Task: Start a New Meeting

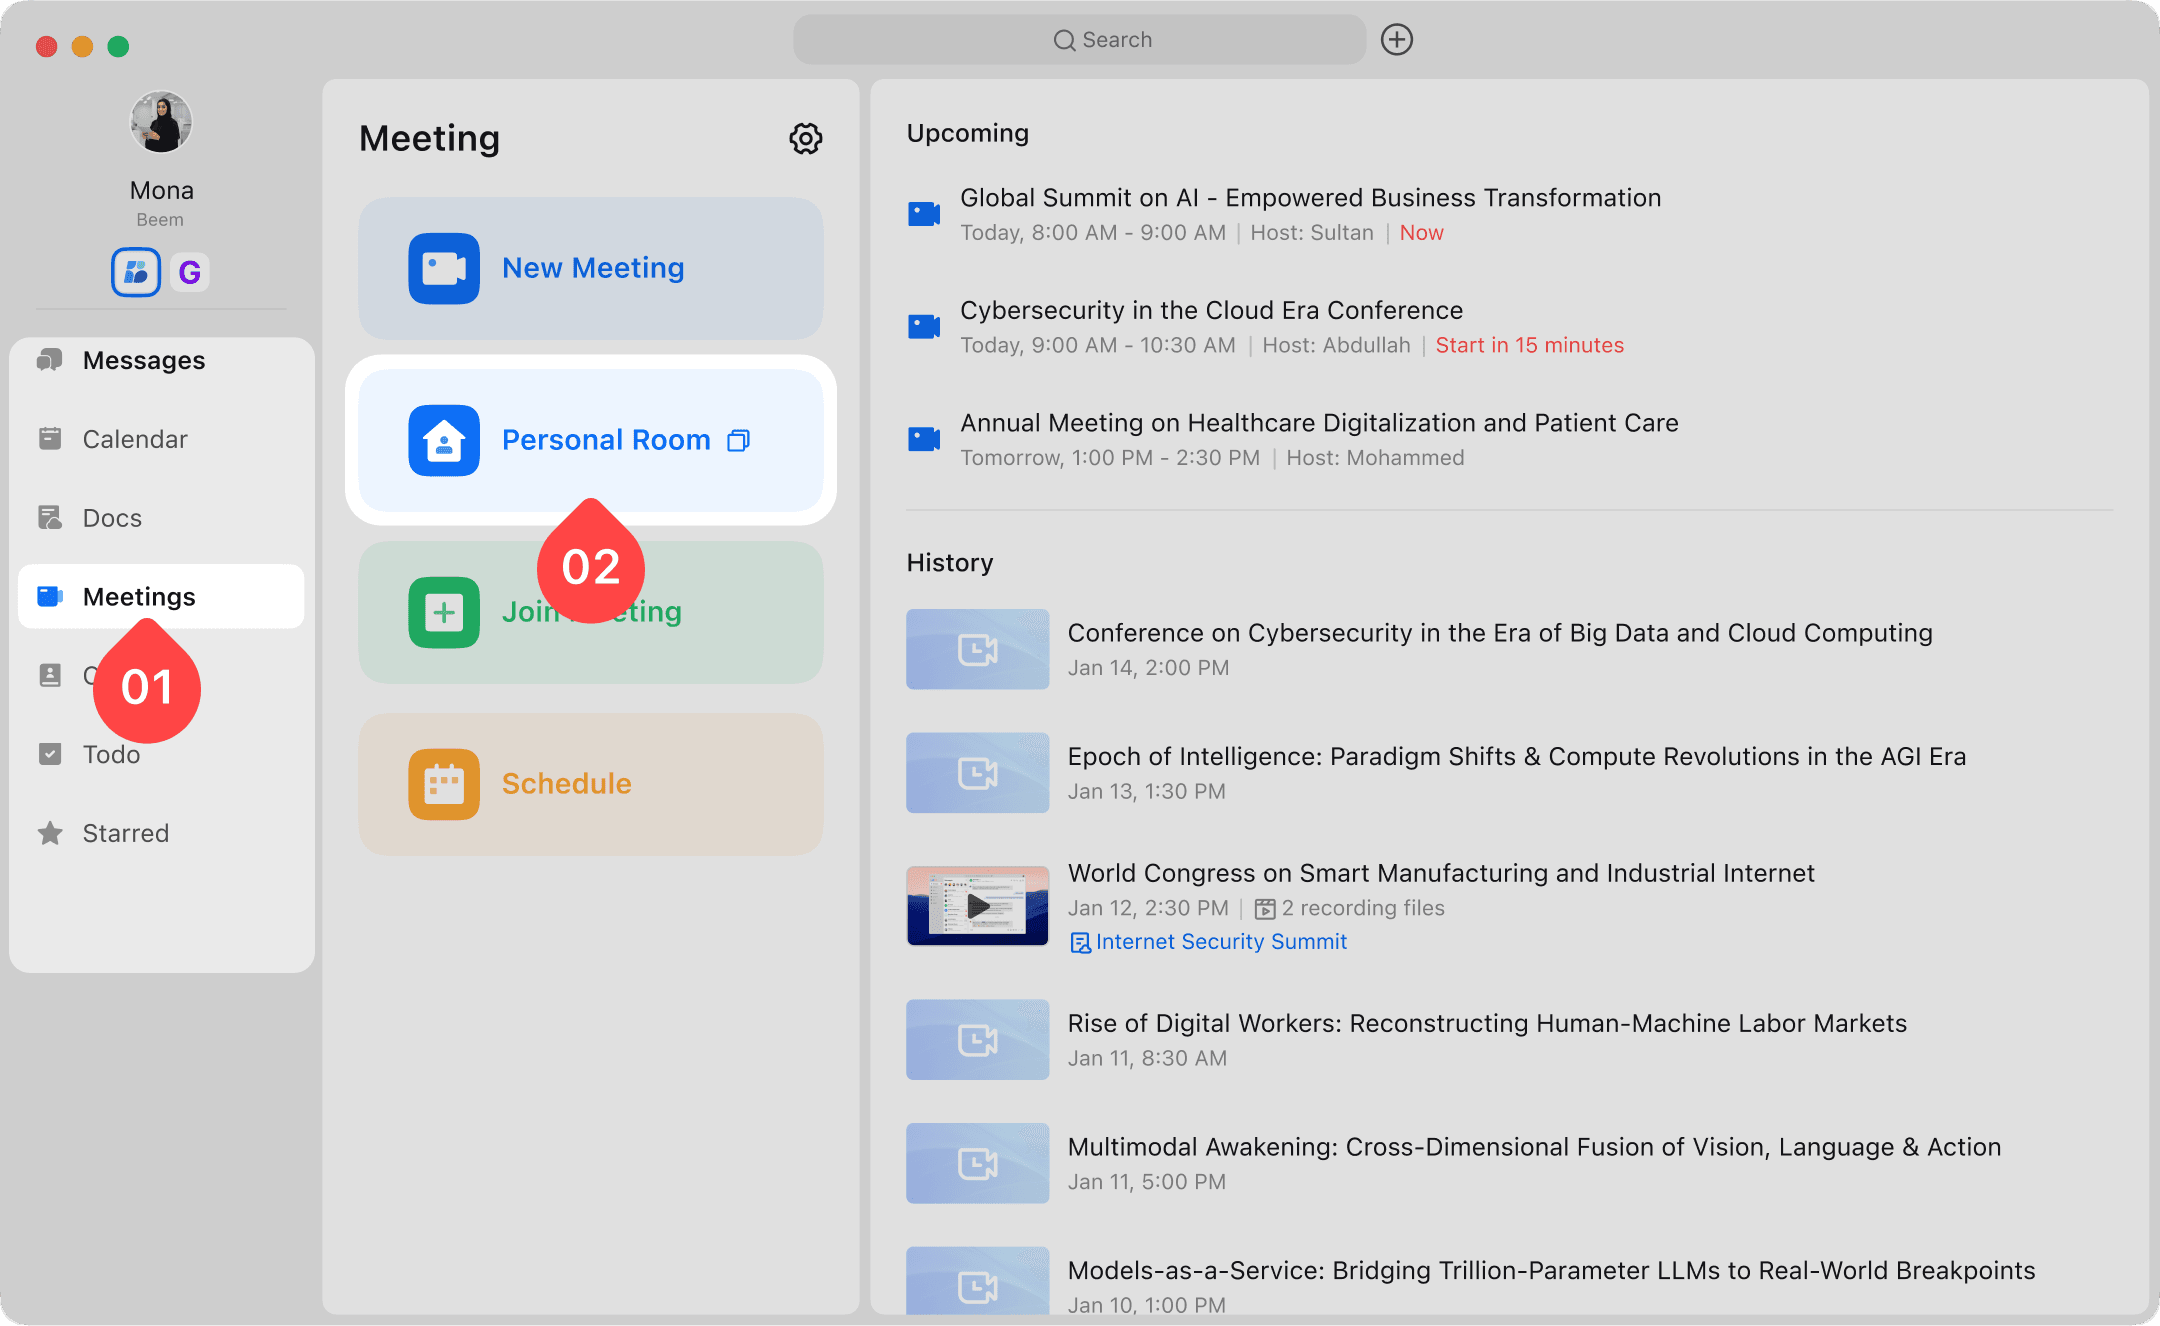Action: pyautogui.click(x=590, y=268)
